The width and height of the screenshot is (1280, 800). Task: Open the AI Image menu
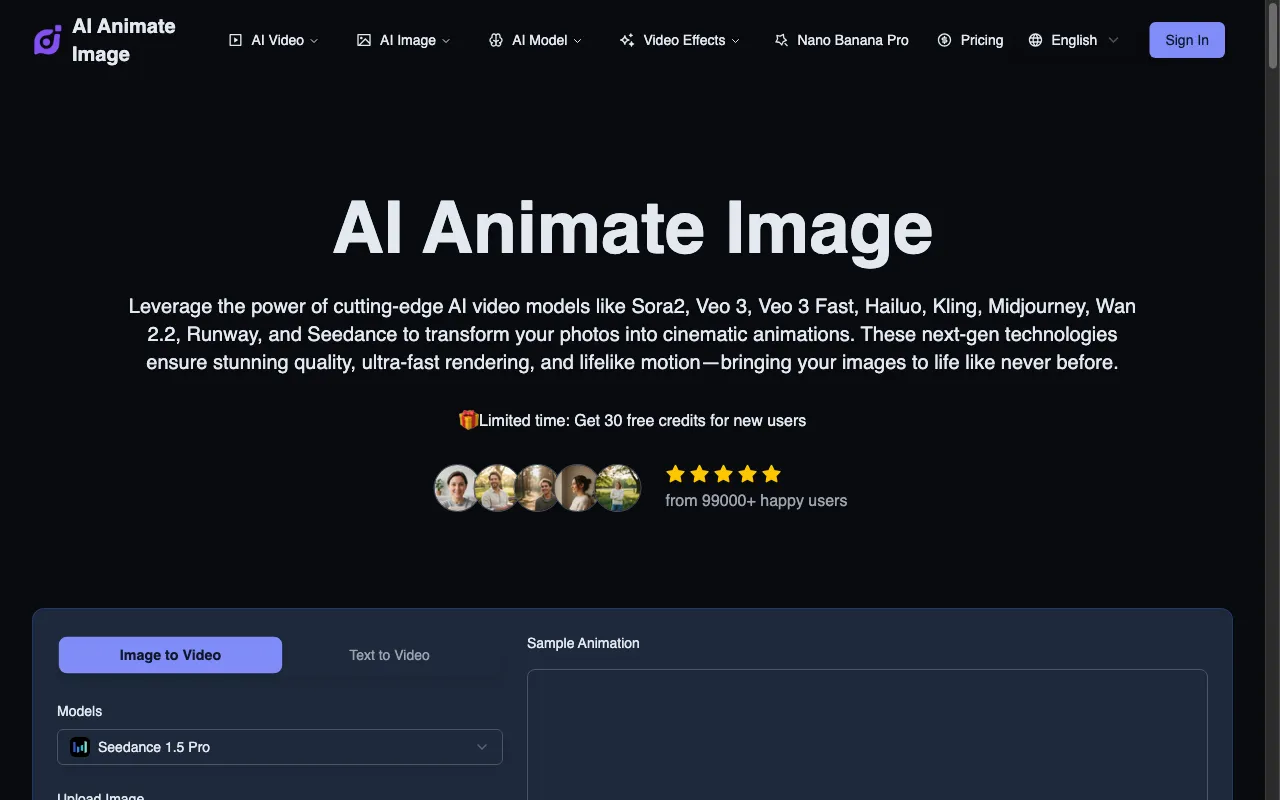[x=404, y=40]
